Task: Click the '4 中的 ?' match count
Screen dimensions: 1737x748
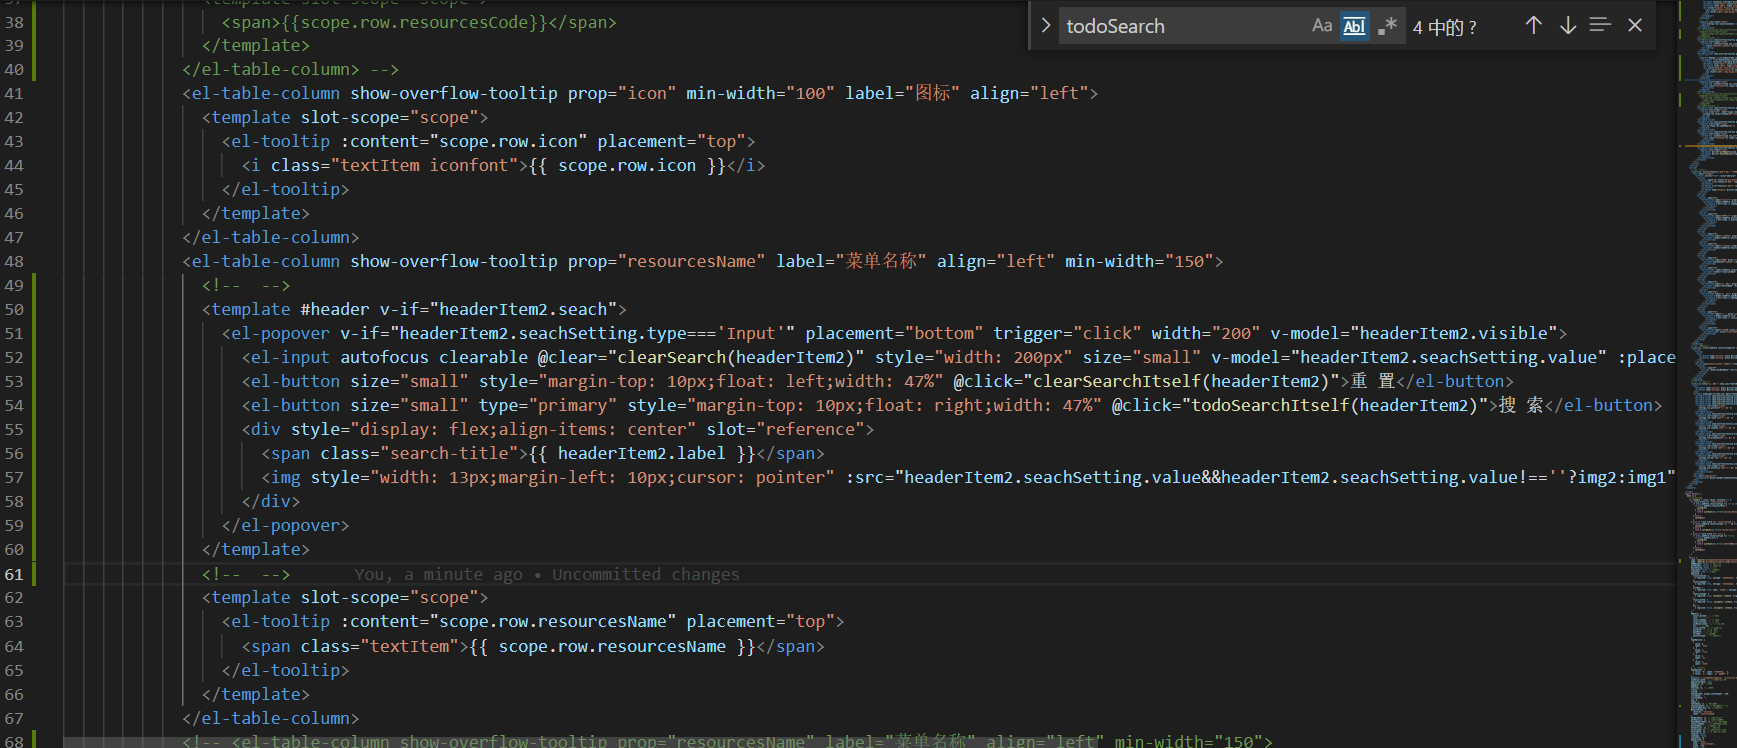Action: 1444,27
